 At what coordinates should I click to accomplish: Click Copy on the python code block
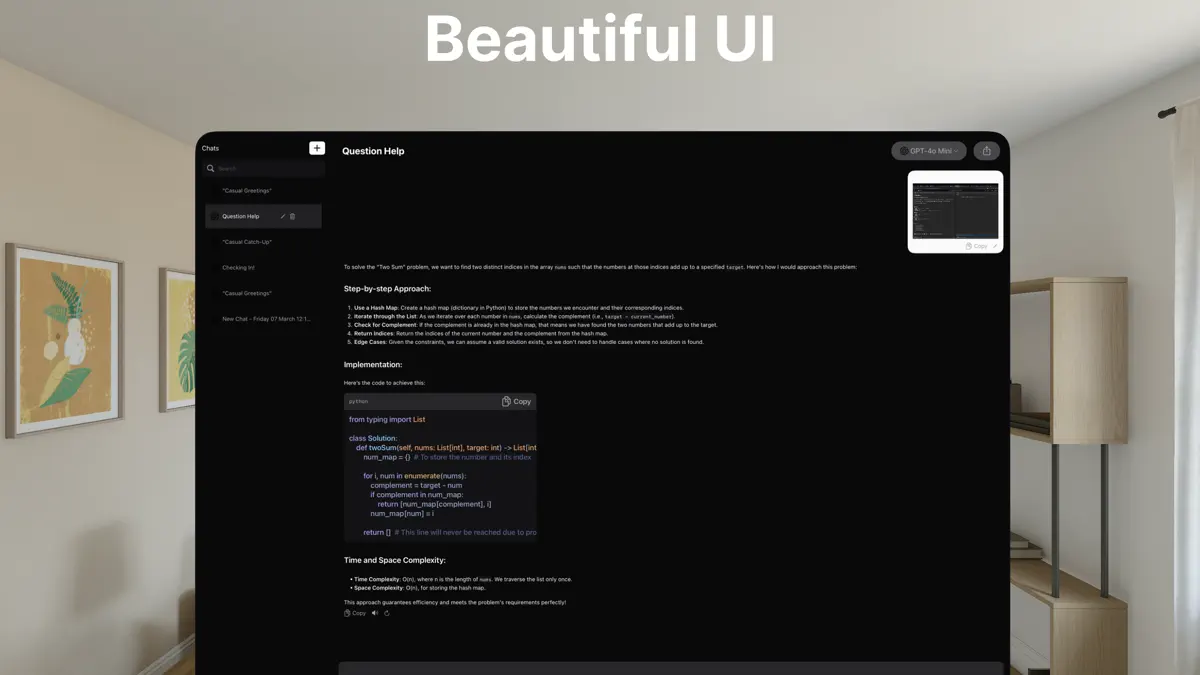coord(515,401)
